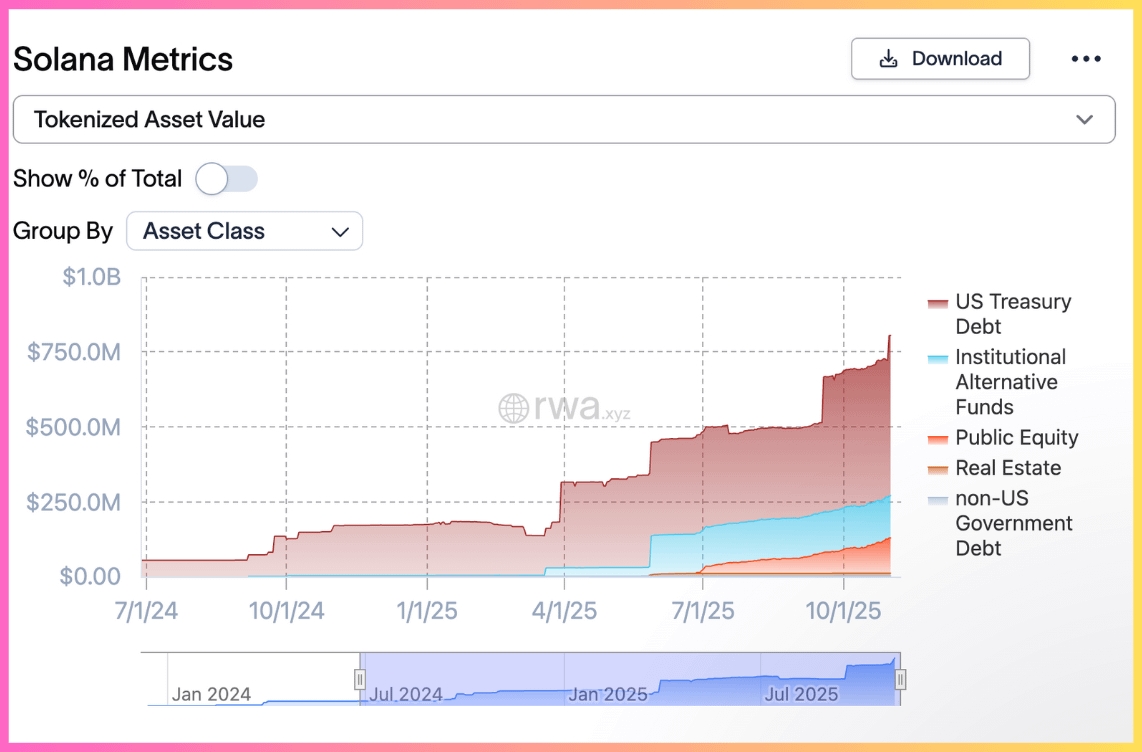Click the left range slider handle
Viewport: 1142px width, 752px height.
tap(360, 680)
